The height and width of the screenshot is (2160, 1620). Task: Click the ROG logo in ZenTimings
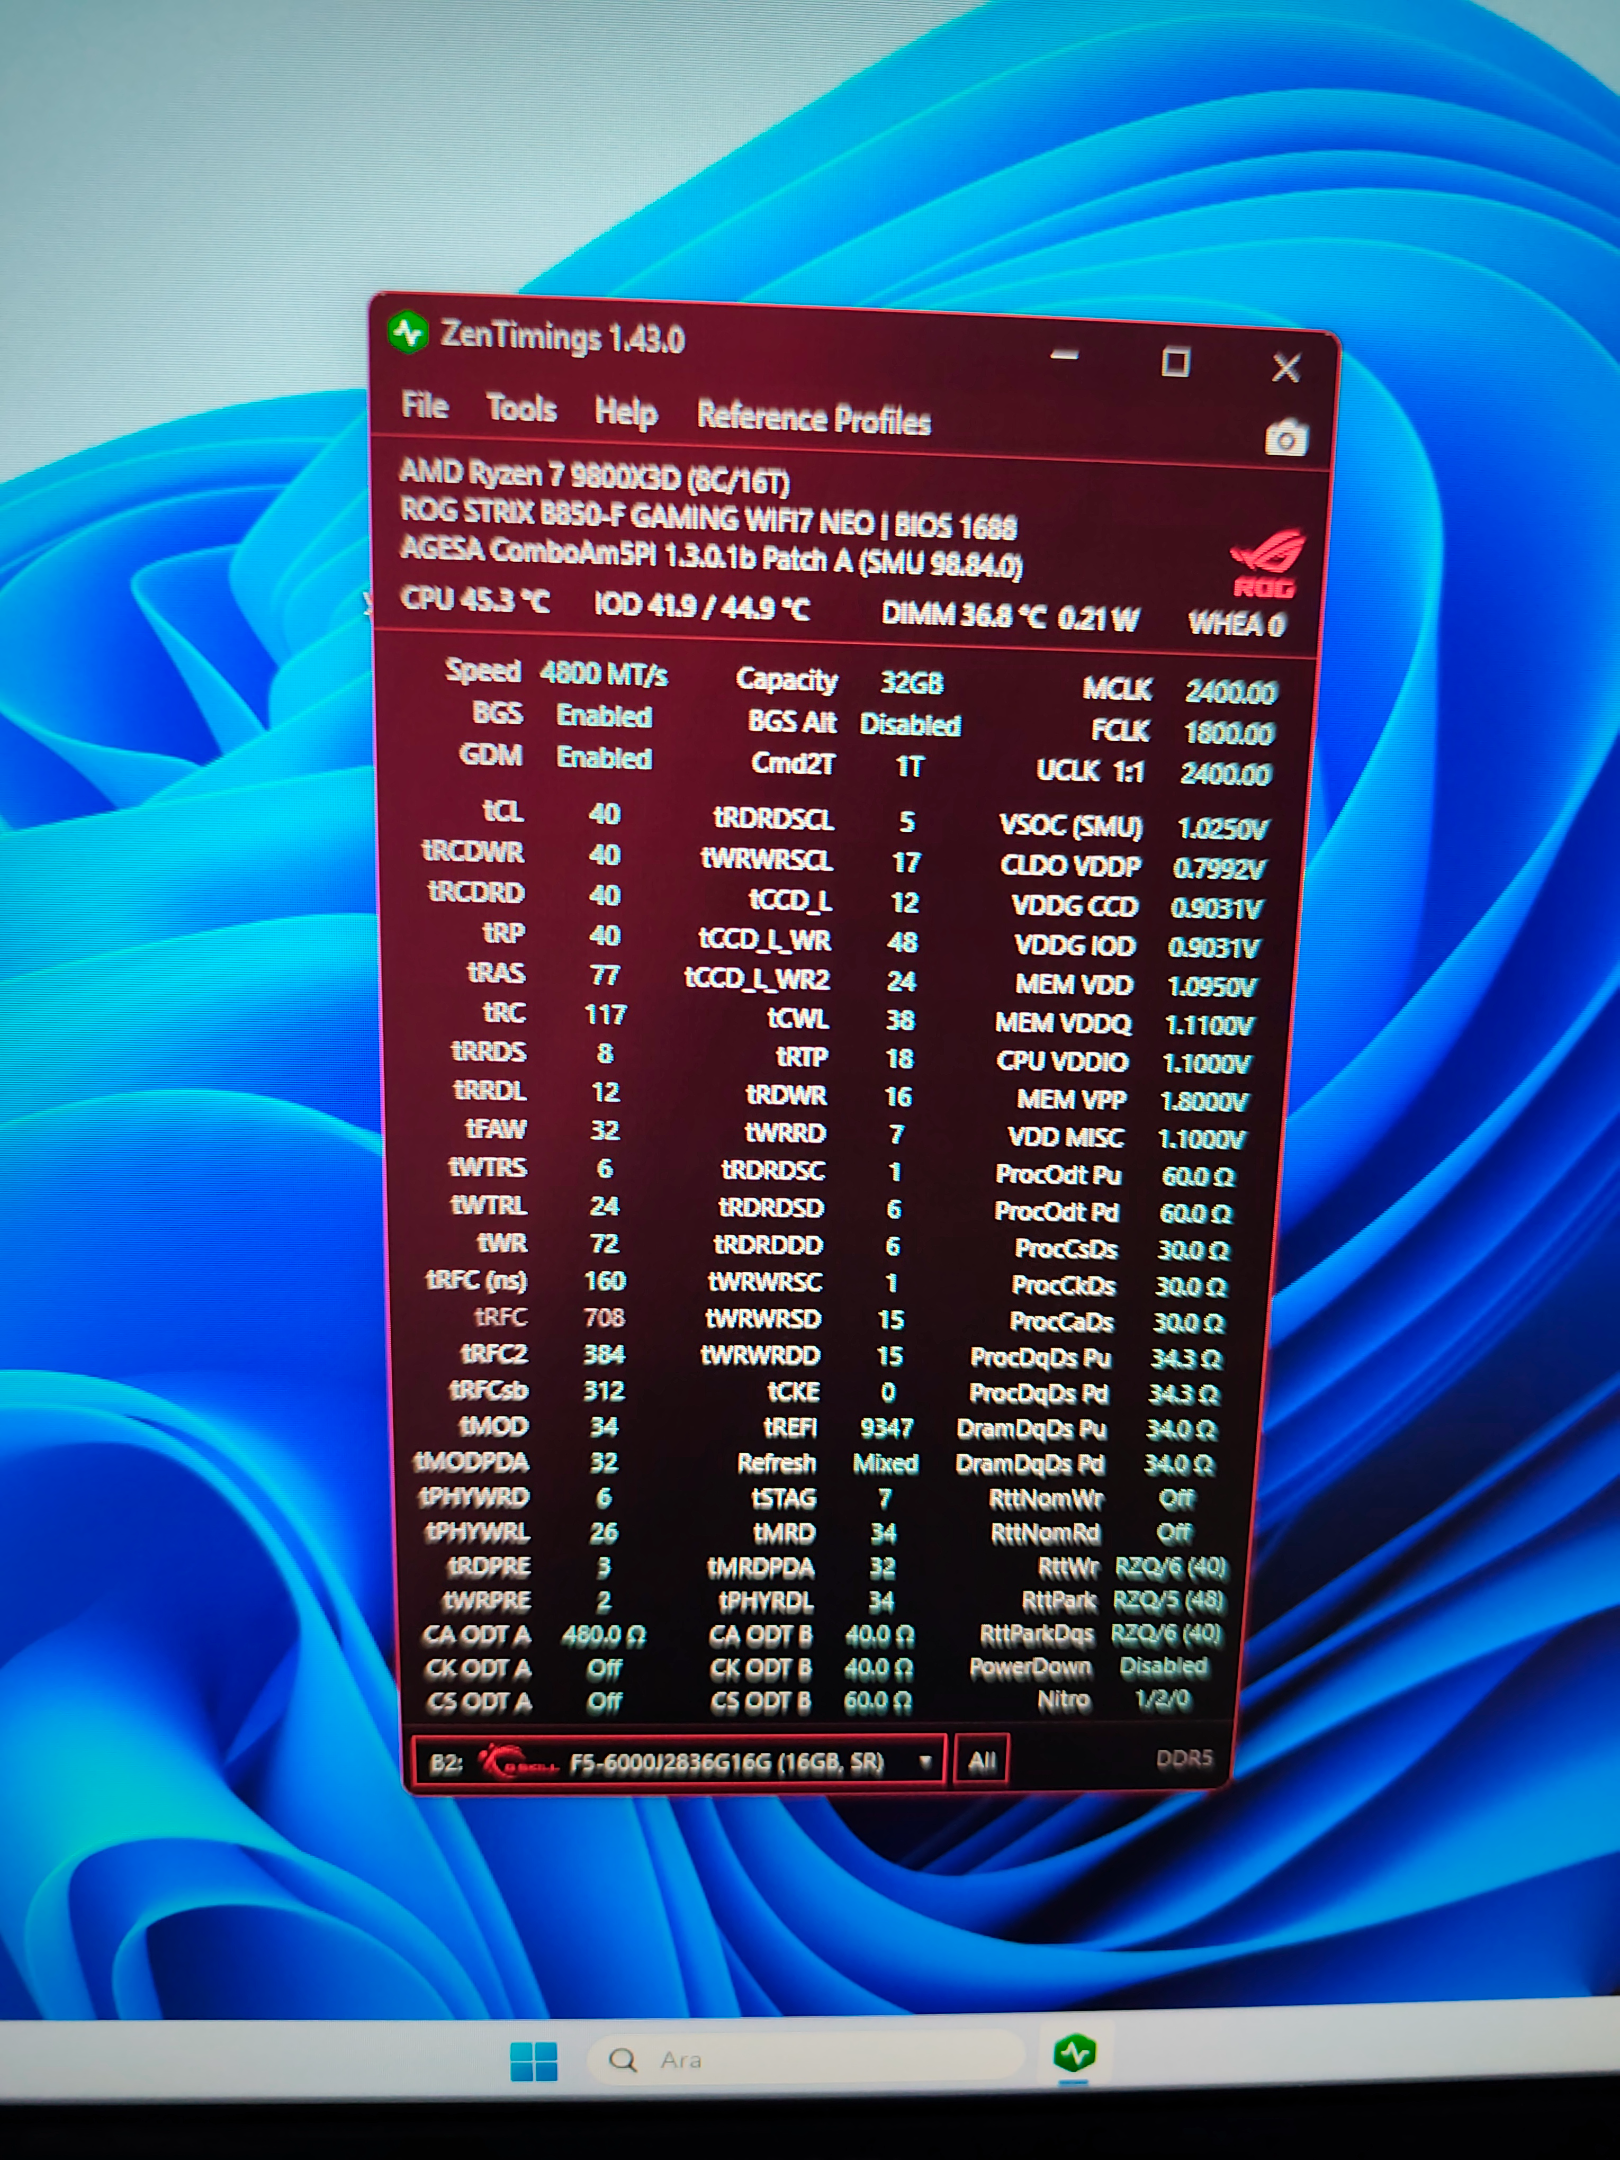point(1266,563)
